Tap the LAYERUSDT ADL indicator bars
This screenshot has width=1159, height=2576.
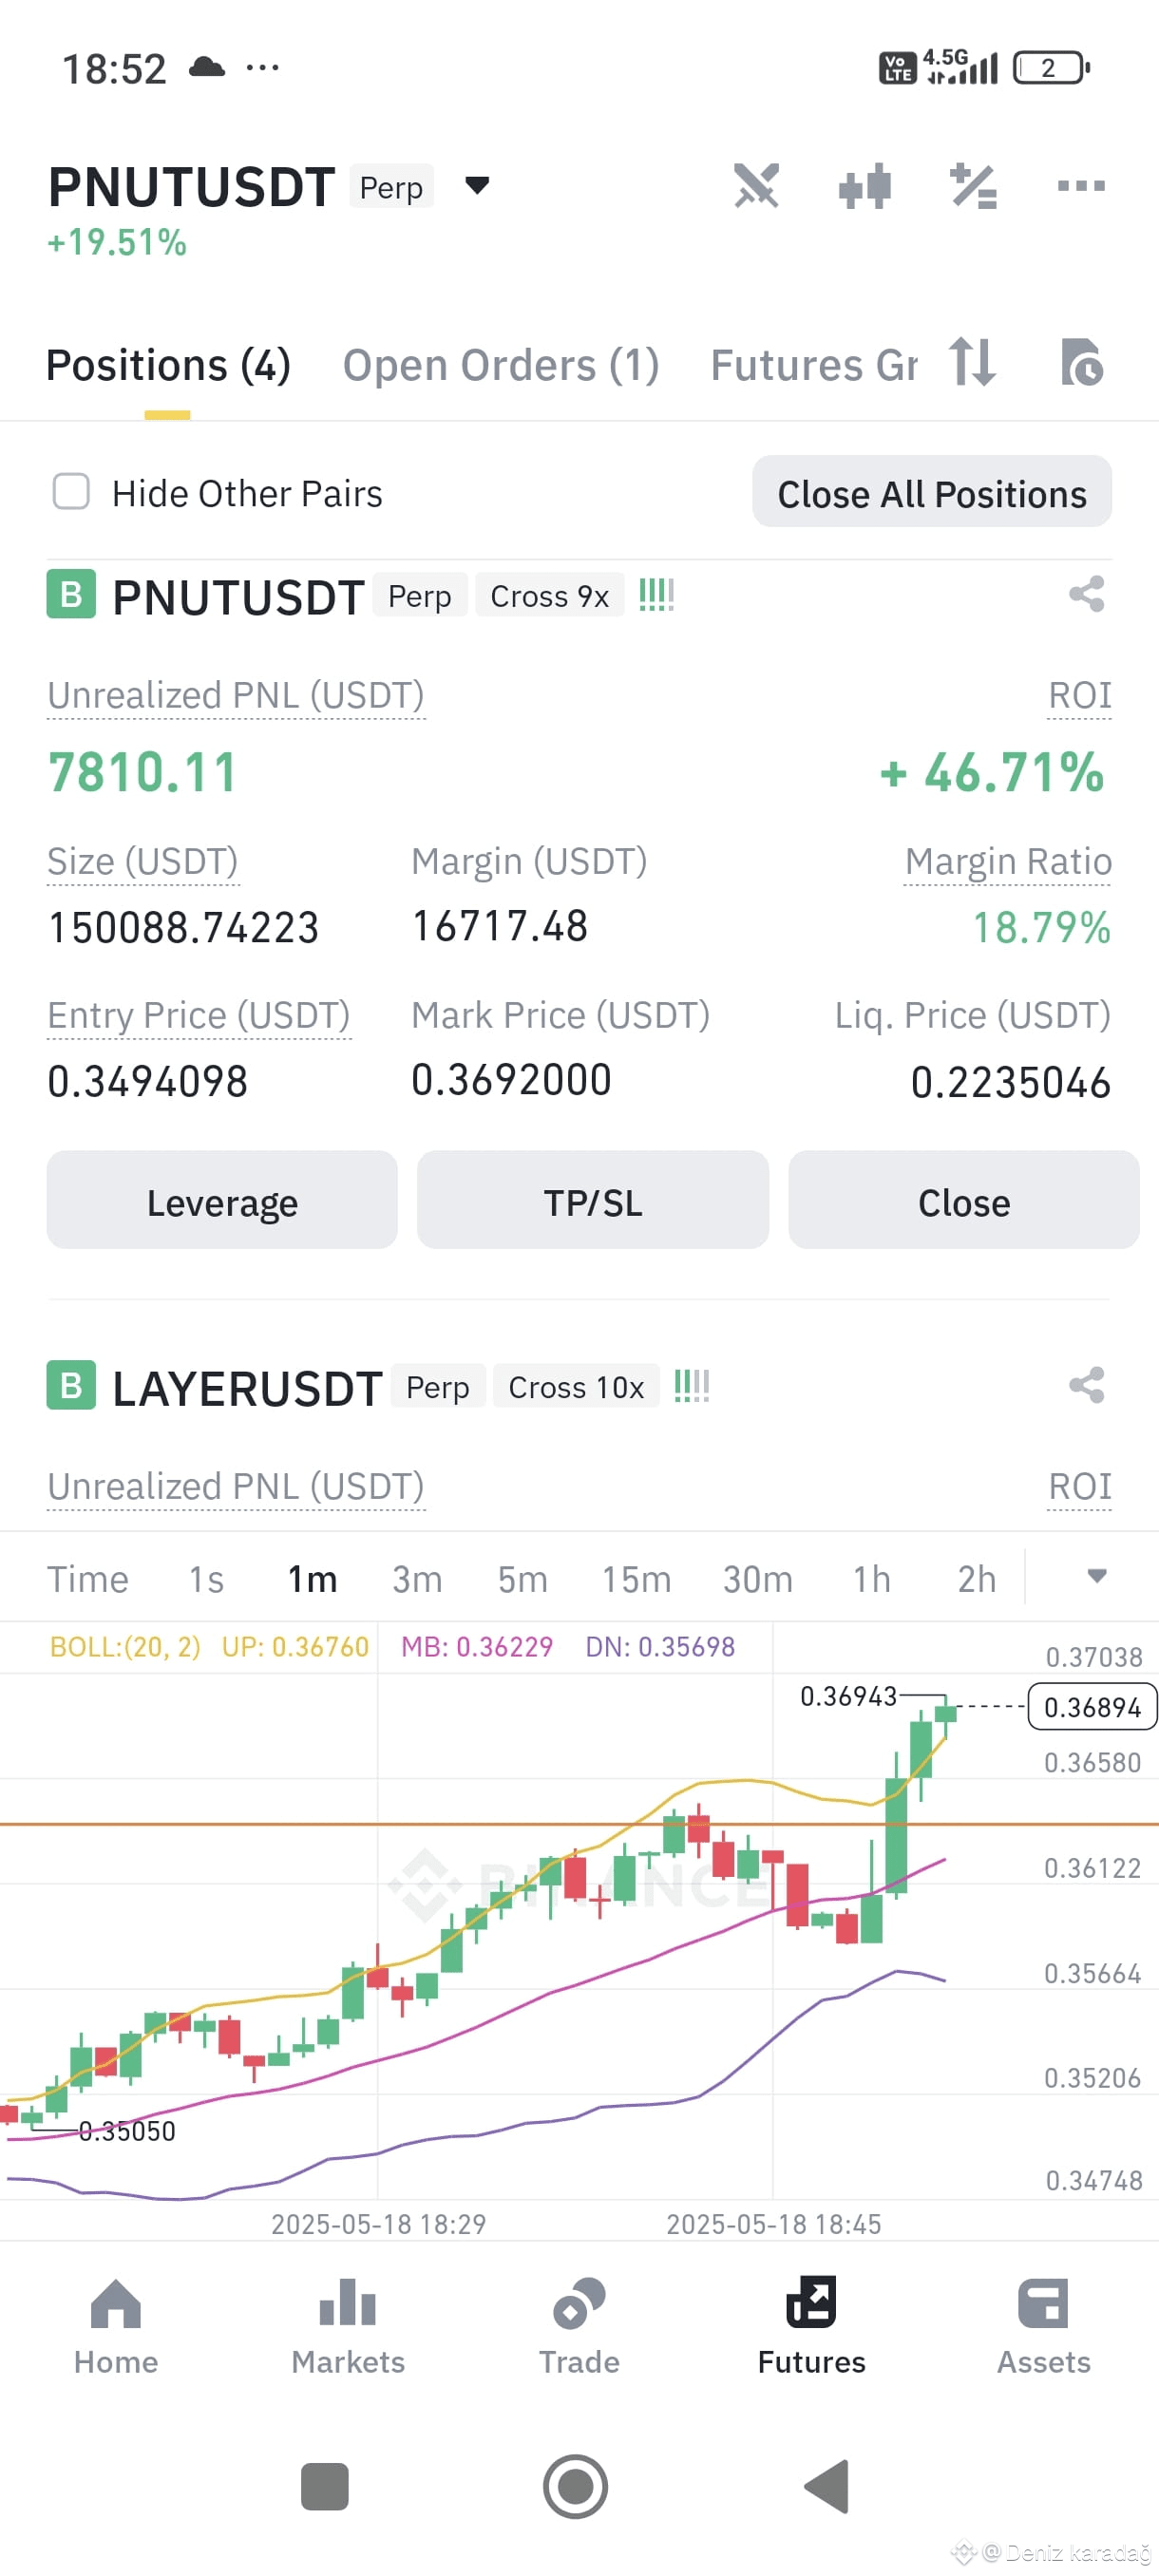[x=691, y=1386]
